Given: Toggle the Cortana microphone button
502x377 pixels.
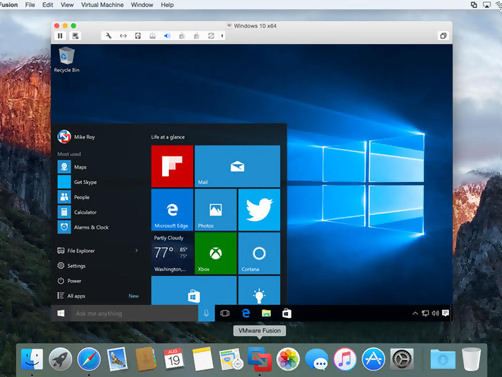Looking at the screenshot, I should click(x=206, y=313).
